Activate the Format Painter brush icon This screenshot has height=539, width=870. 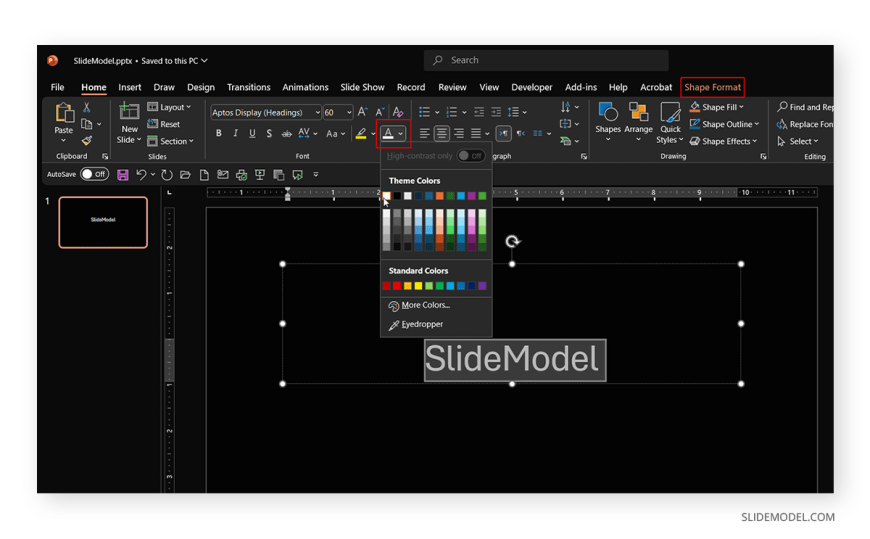pos(87,141)
